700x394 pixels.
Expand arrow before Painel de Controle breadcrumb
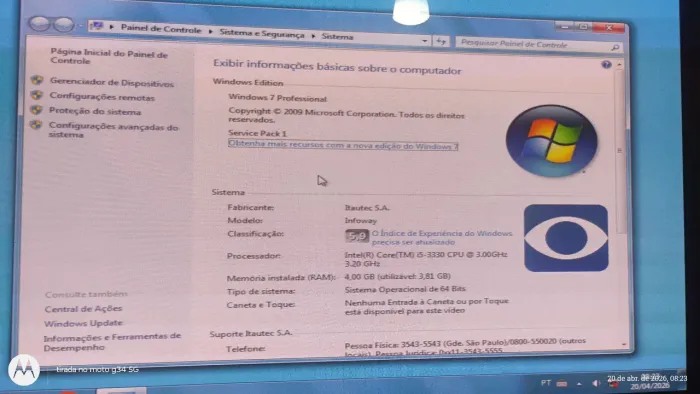coord(112,27)
